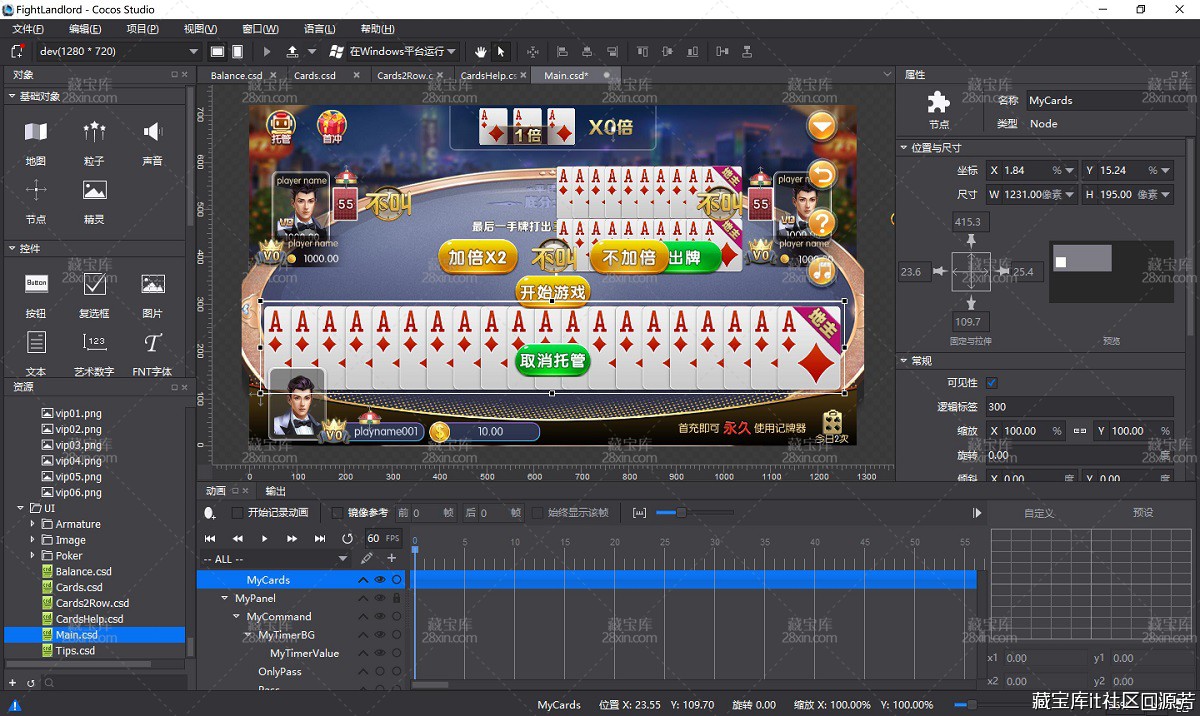Uncheck the 可见性 visibility checkbox
1200x716 pixels.
[x=992, y=383]
